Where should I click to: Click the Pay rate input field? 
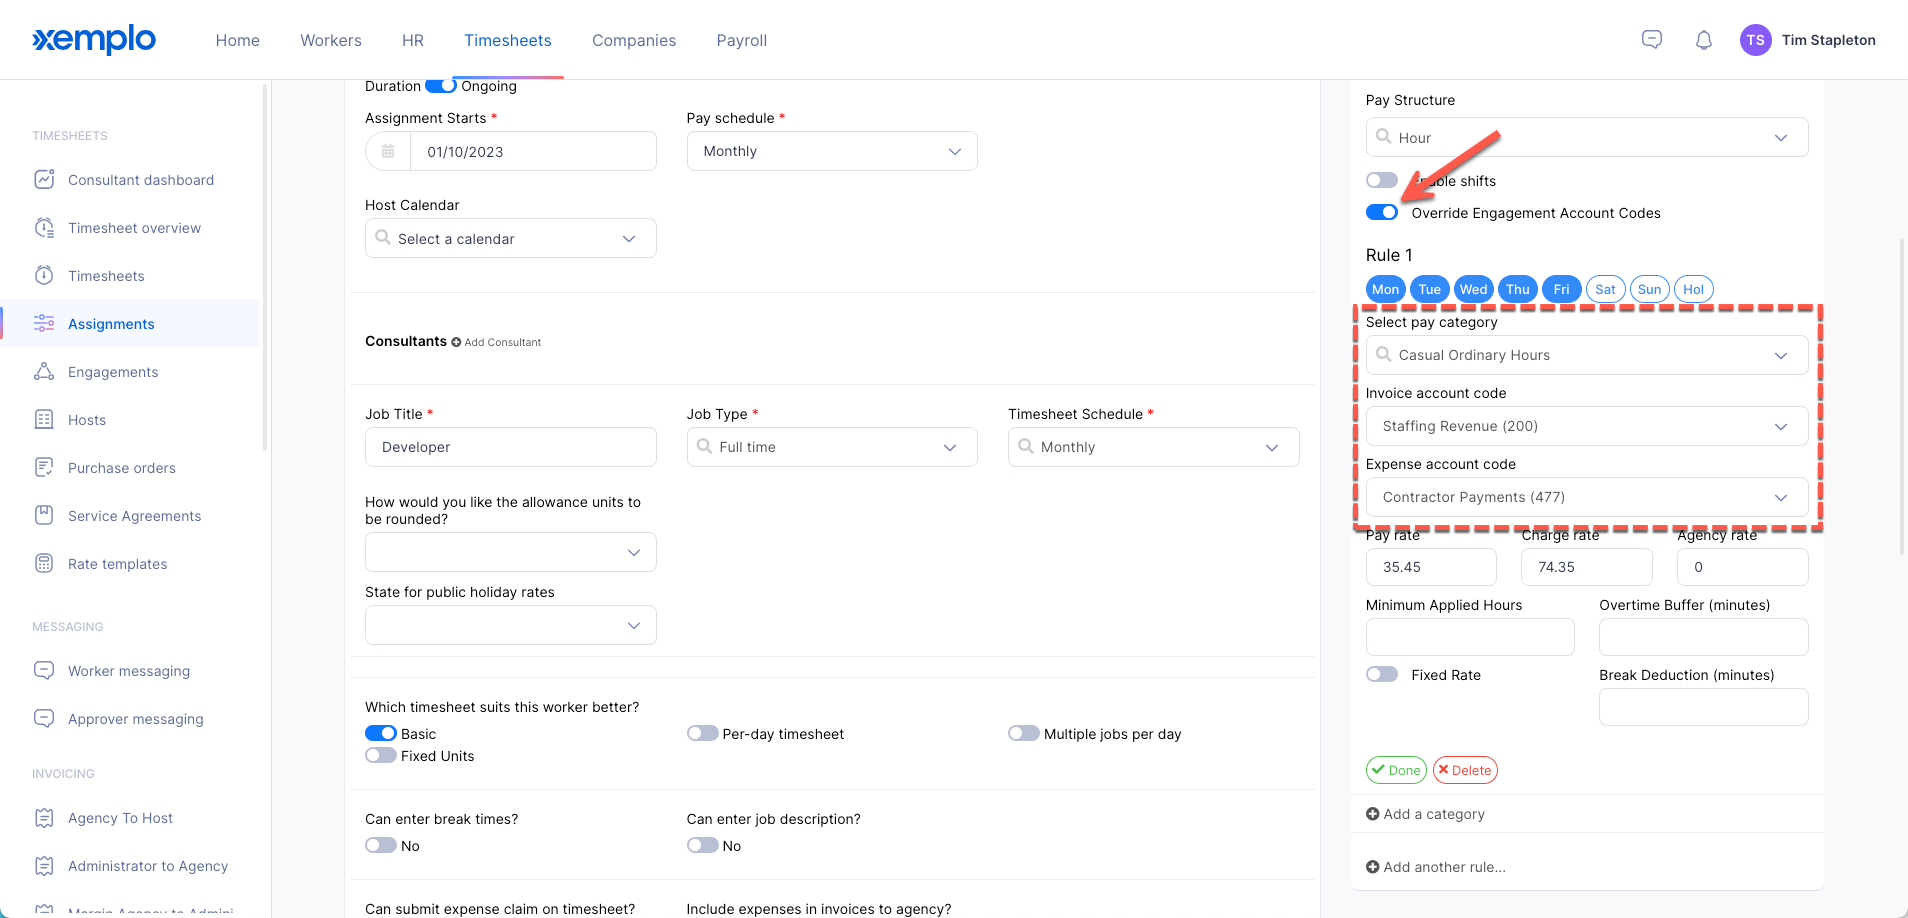click(x=1431, y=567)
